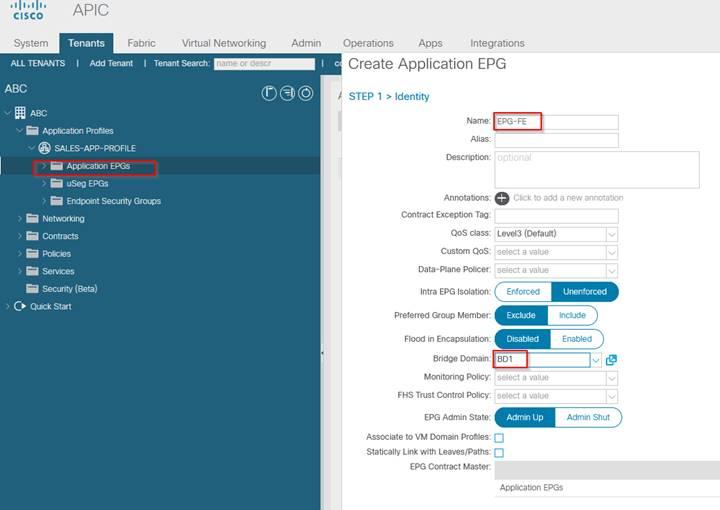Click the EPG Name field
This screenshot has height=510, width=720.
(557, 122)
